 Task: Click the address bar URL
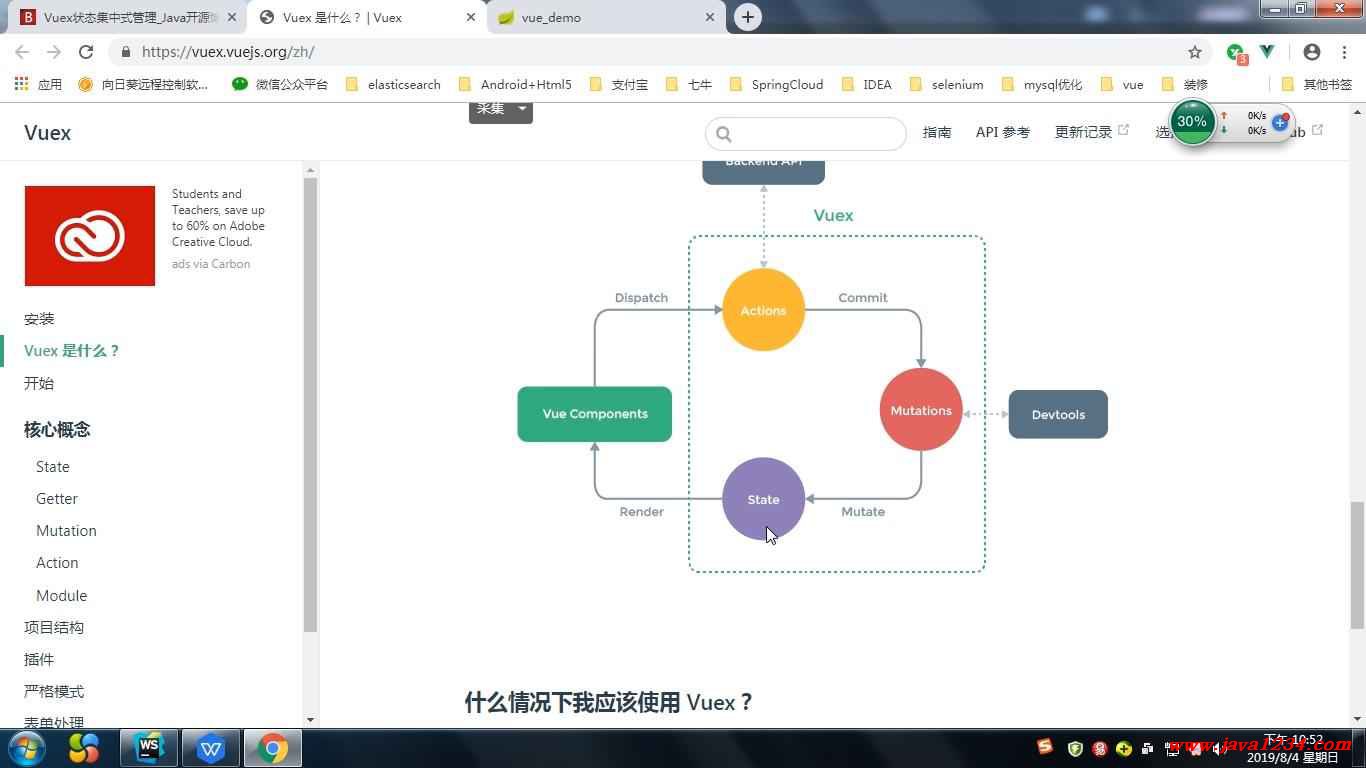(x=228, y=52)
